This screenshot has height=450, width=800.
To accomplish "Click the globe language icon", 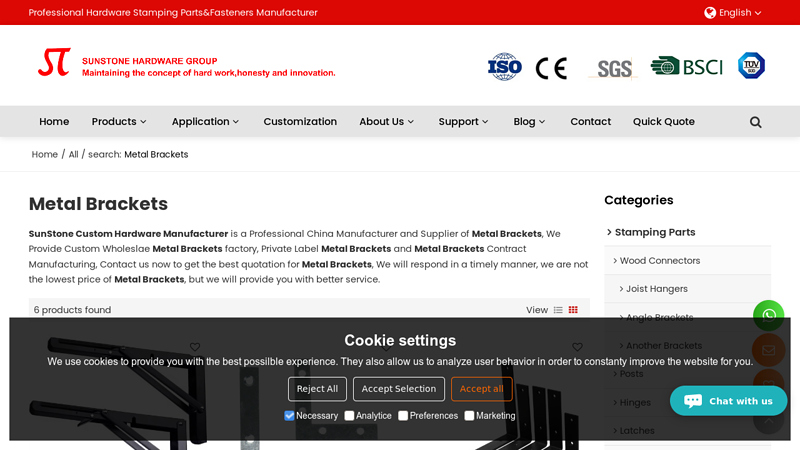I will click(x=710, y=13).
